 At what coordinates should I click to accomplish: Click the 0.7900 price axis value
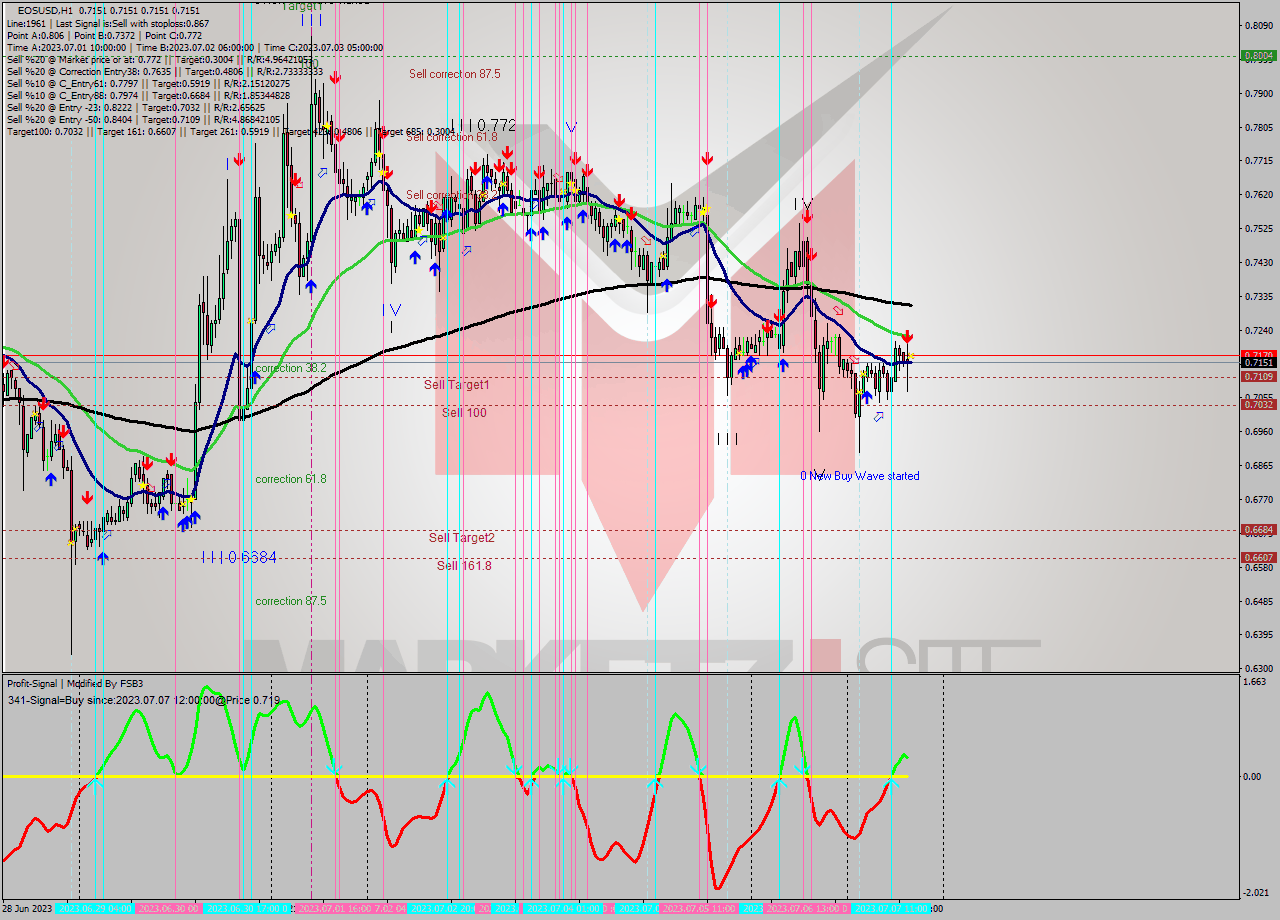(1257, 94)
